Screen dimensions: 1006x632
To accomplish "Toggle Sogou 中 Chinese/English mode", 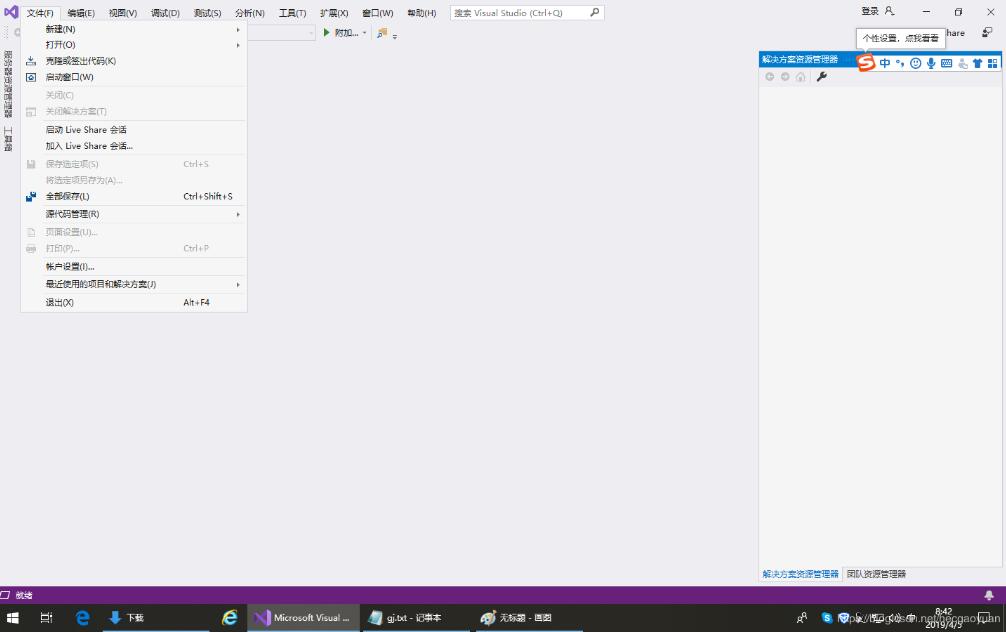I will [x=885, y=63].
